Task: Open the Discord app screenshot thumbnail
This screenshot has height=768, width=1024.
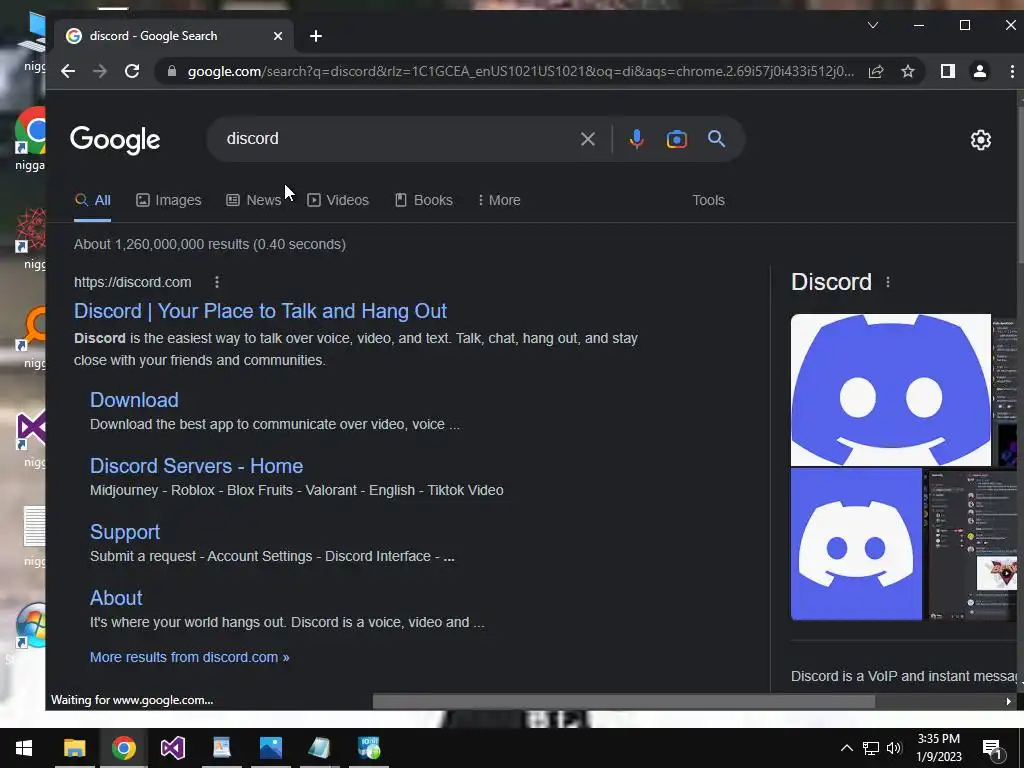Action: (969, 544)
